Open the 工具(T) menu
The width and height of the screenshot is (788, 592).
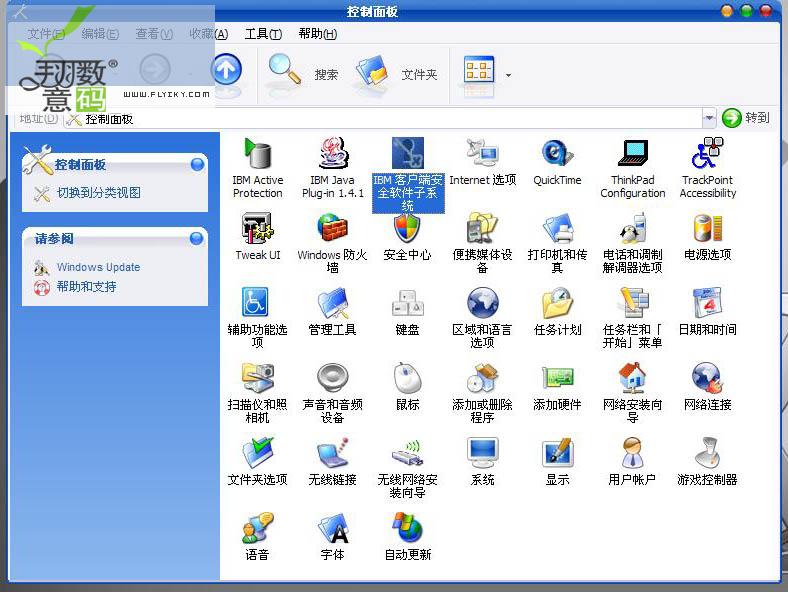tap(263, 34)
